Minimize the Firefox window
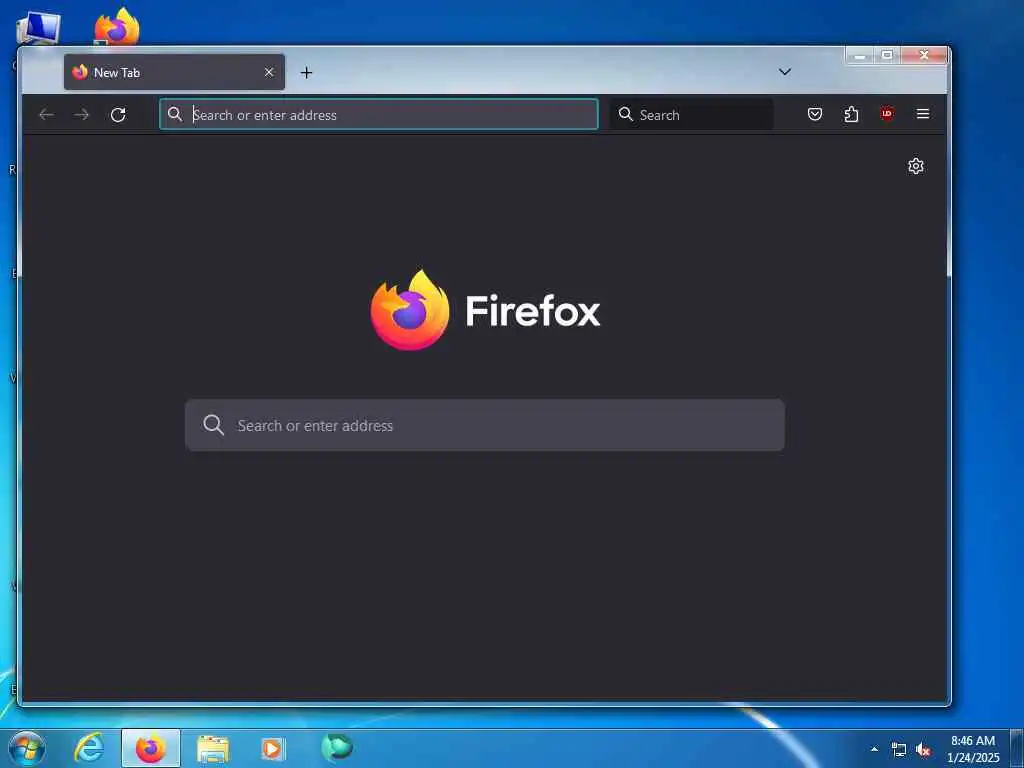Viewport: 1024px width, 768px height. pos(859,56)
